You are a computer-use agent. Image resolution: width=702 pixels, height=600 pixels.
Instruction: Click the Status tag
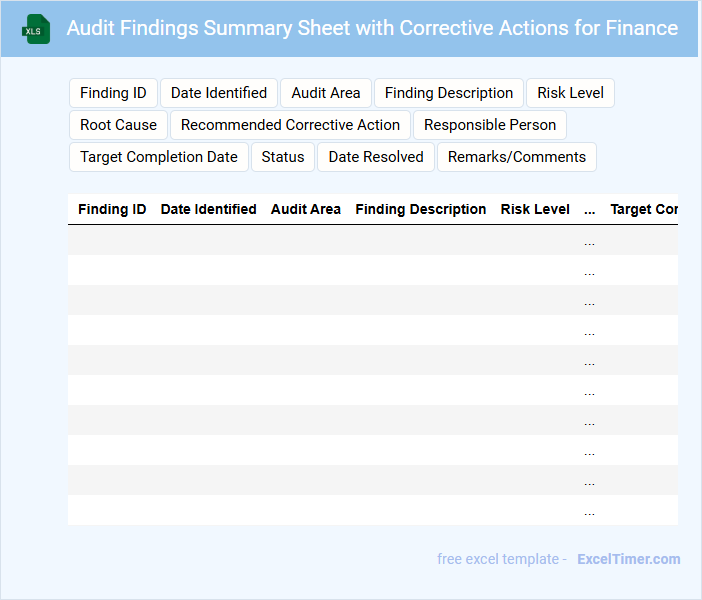pos(283,157)
